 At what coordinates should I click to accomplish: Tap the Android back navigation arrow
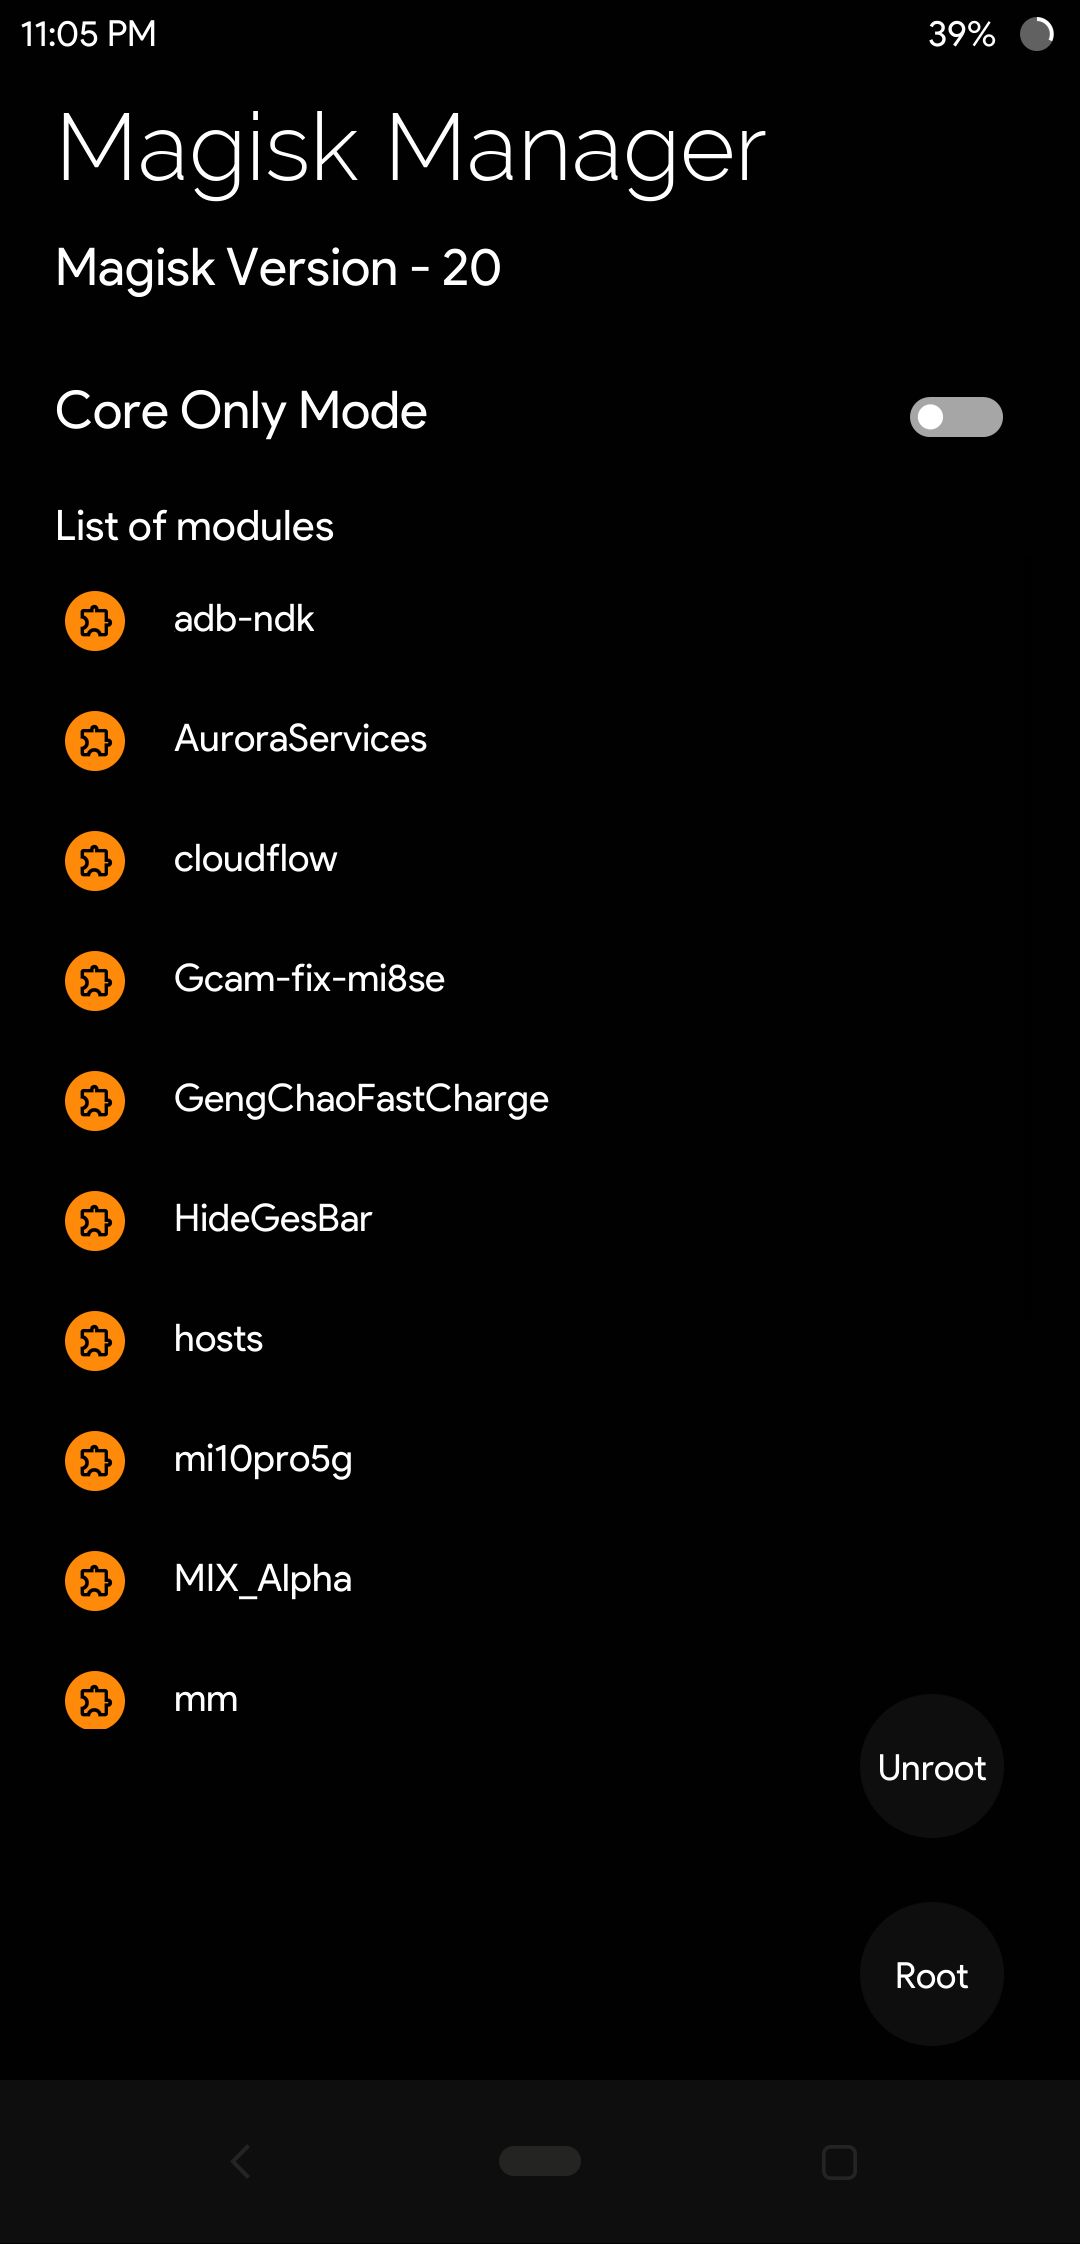click(x=240, y=2161)
